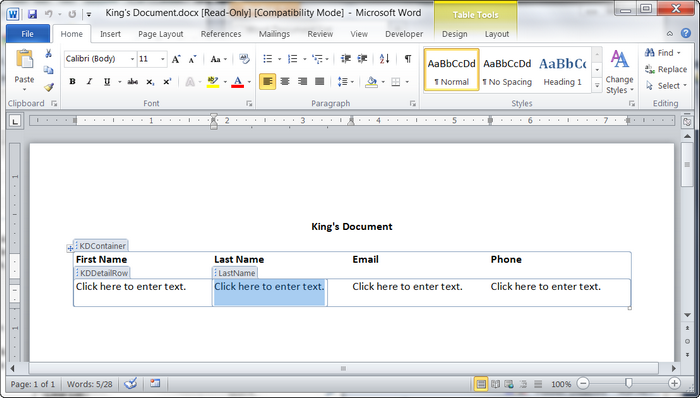Click the zoom slider handle

click(x=629, y=383)
